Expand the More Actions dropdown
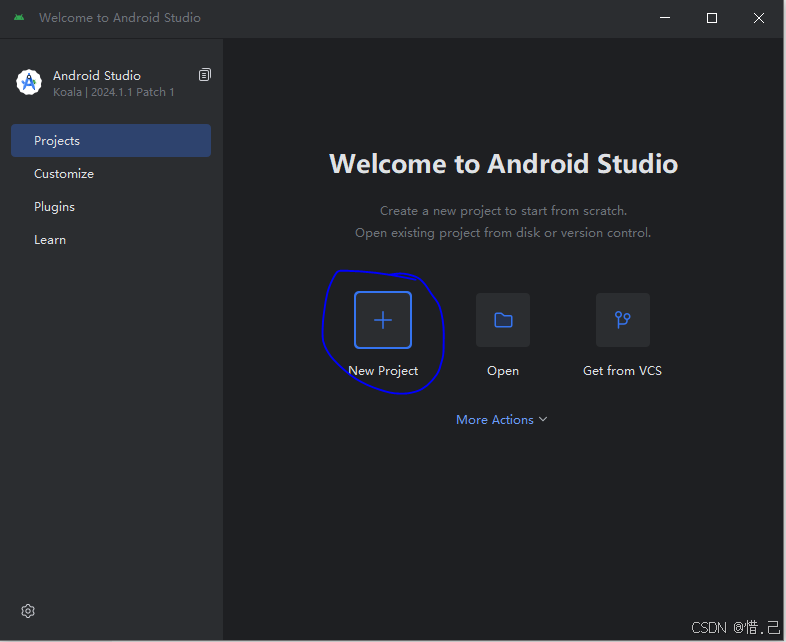The image size is (786, 642). point(502,419)
